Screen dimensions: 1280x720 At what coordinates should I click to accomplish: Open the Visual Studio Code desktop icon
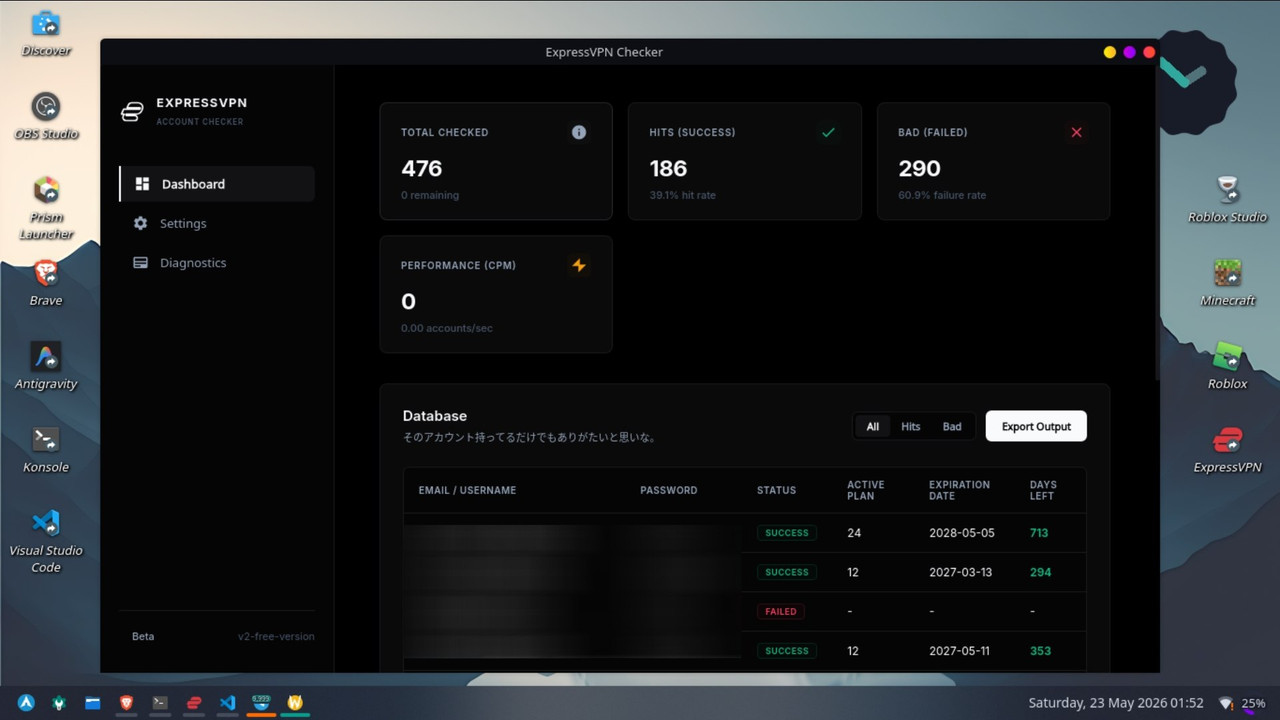pyautogui.click(x=46, y=541)
